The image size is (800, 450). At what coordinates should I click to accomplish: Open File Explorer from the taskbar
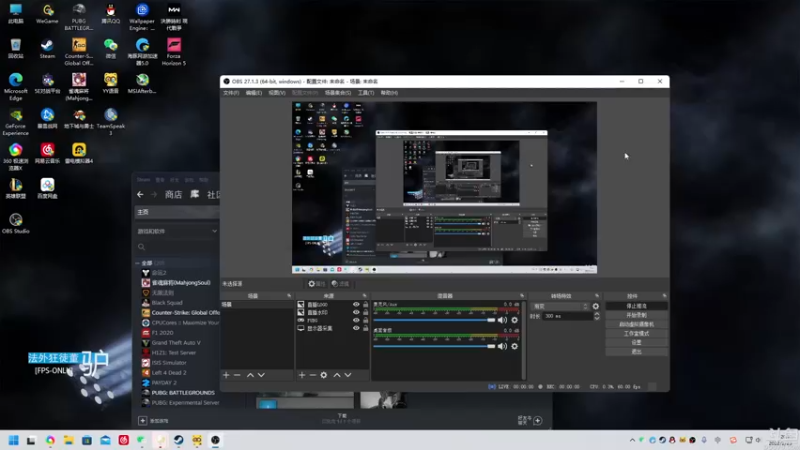pos(68,440)
